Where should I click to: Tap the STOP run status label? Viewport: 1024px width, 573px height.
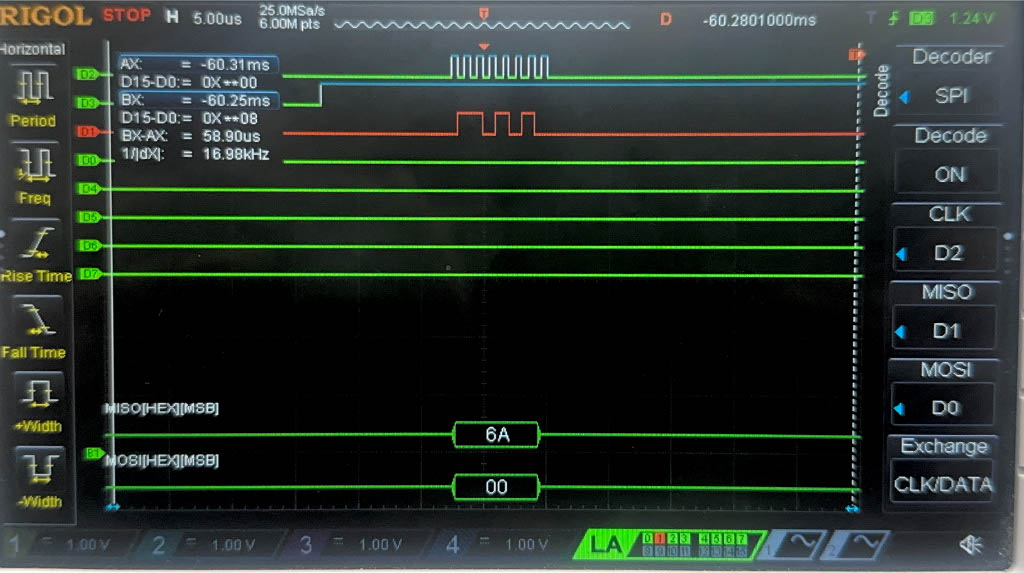tap(127, 16)
